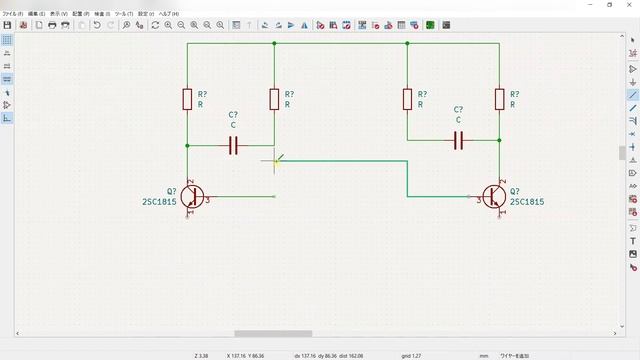Viewport: 640px width, 360px height.
Task: Click the Print schematic icon
Action: [52, 25]
